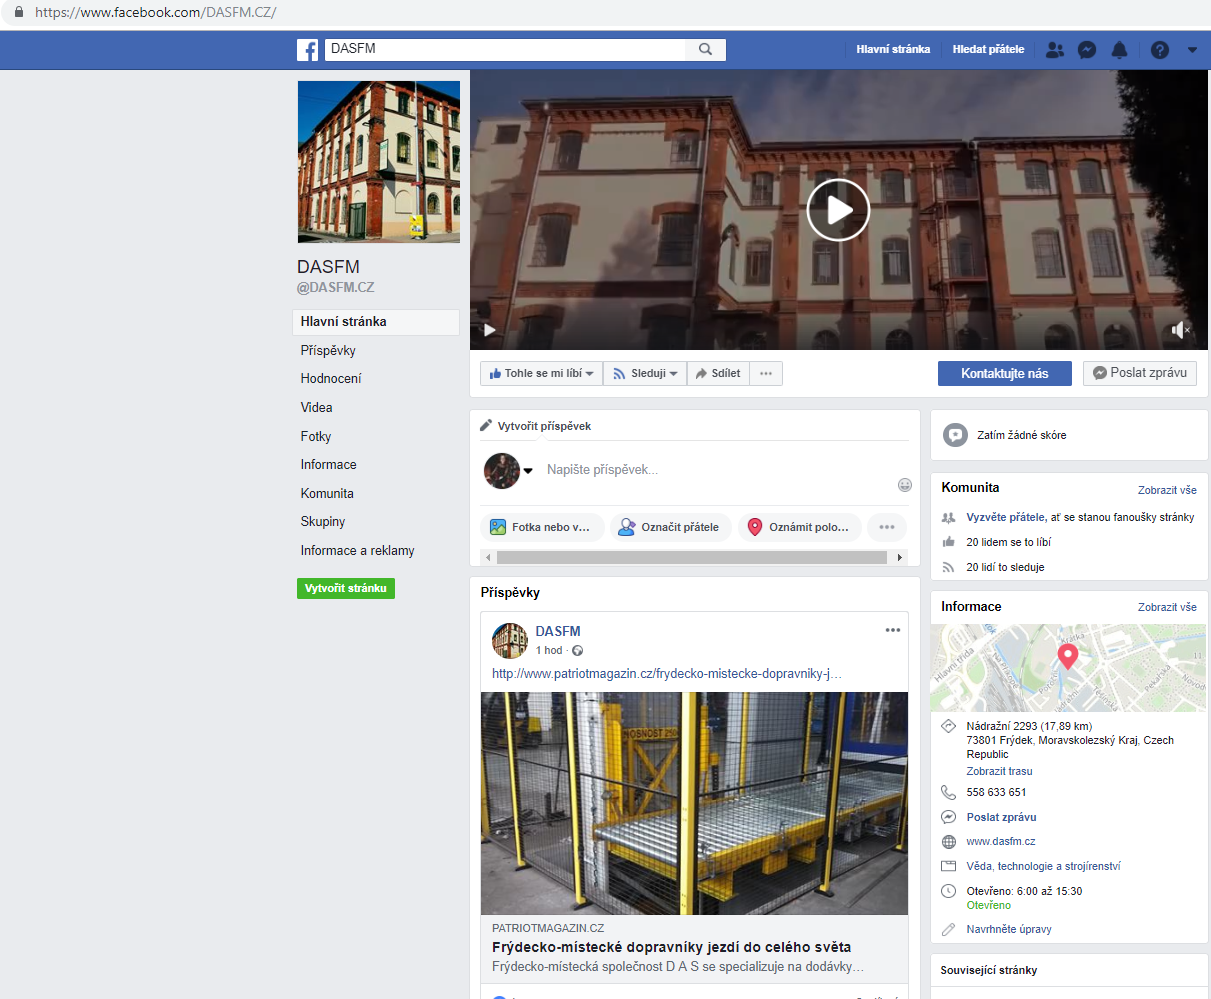Click the composer horizontal scrollbar thumb
Screen dimensions: 1211x999
click(692, 558)
